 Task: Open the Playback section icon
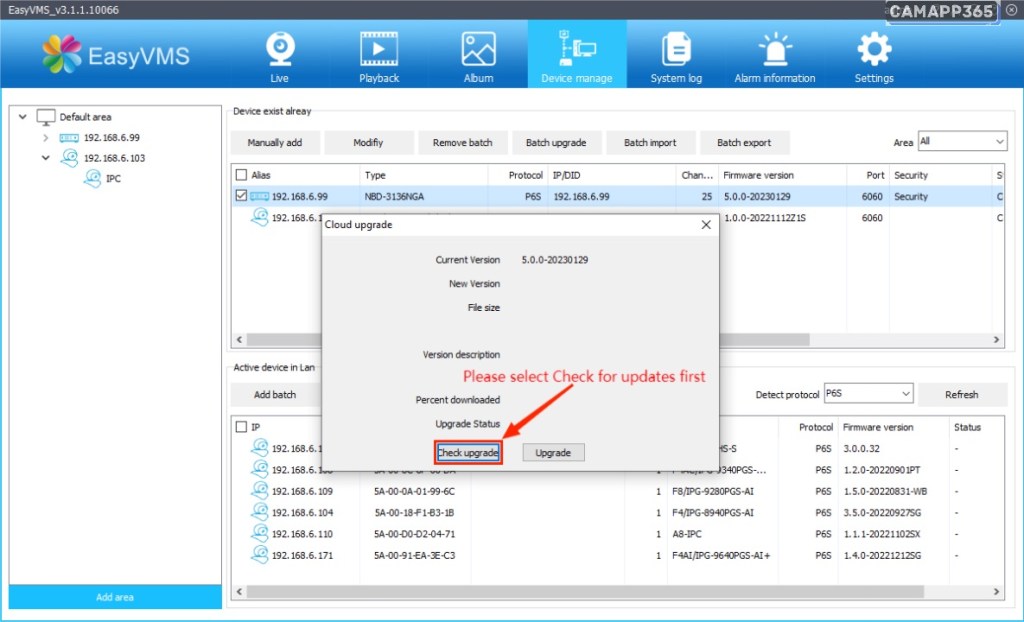379,49
